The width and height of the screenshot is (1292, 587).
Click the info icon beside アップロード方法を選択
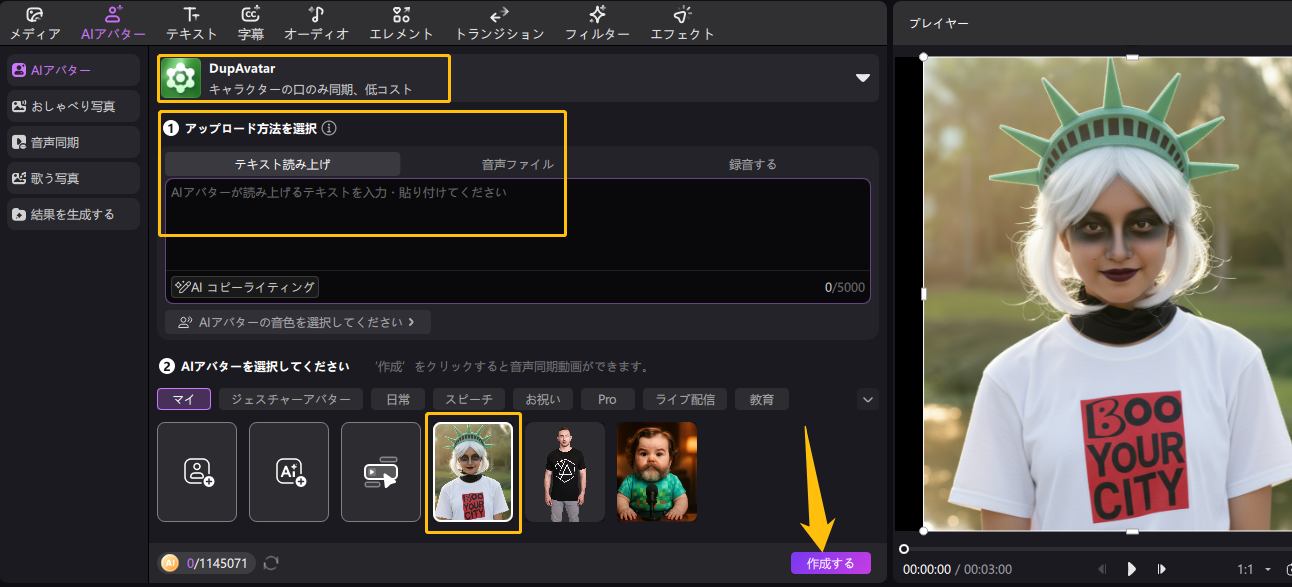pyautogui.click(x=329, y=129)
